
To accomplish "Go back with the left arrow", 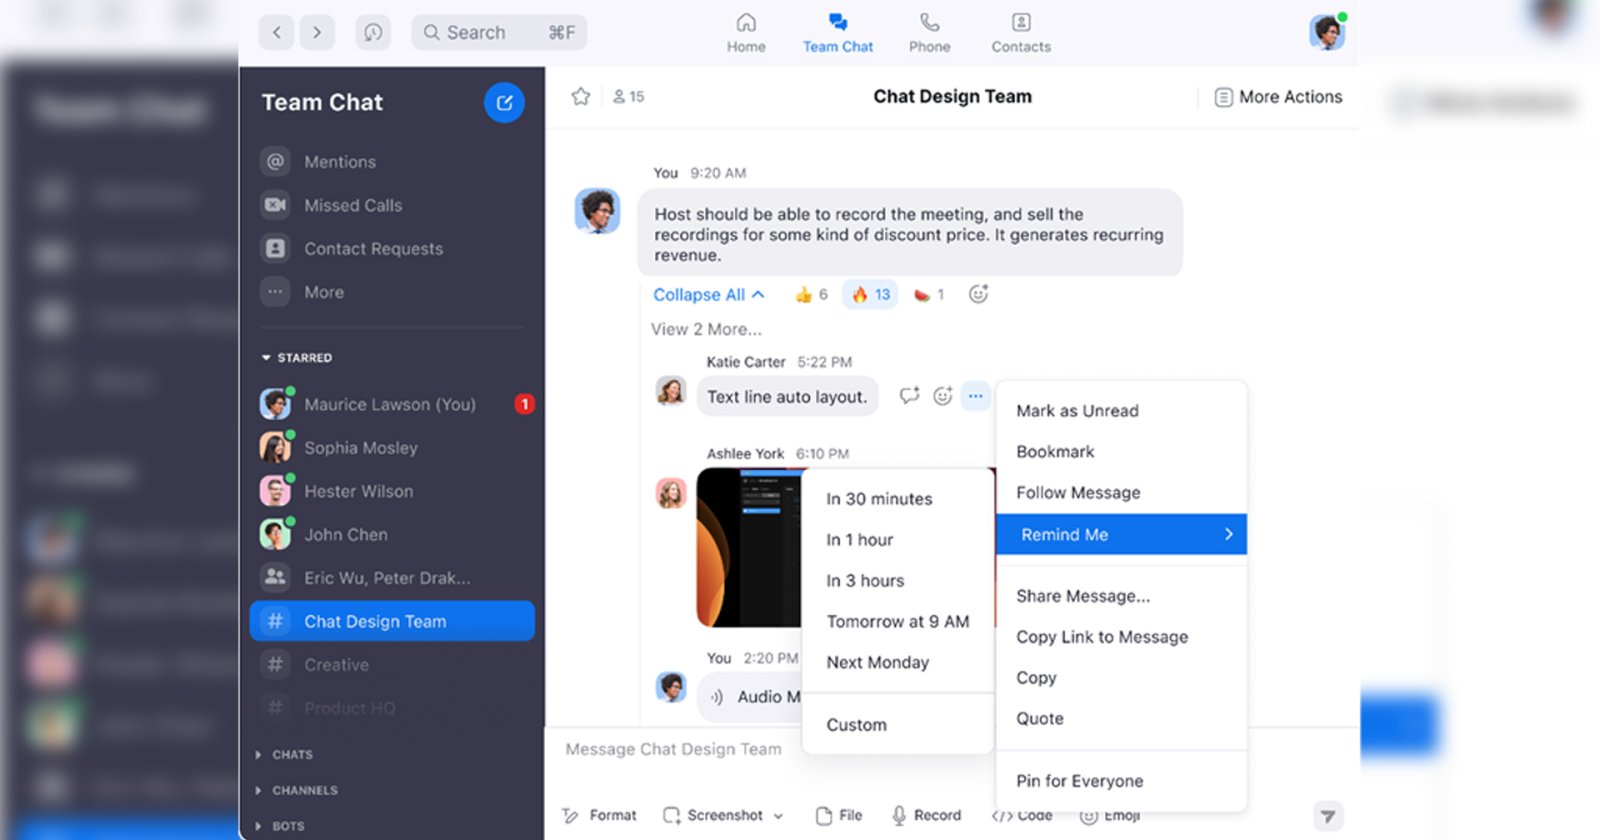I will pos(277,33).
